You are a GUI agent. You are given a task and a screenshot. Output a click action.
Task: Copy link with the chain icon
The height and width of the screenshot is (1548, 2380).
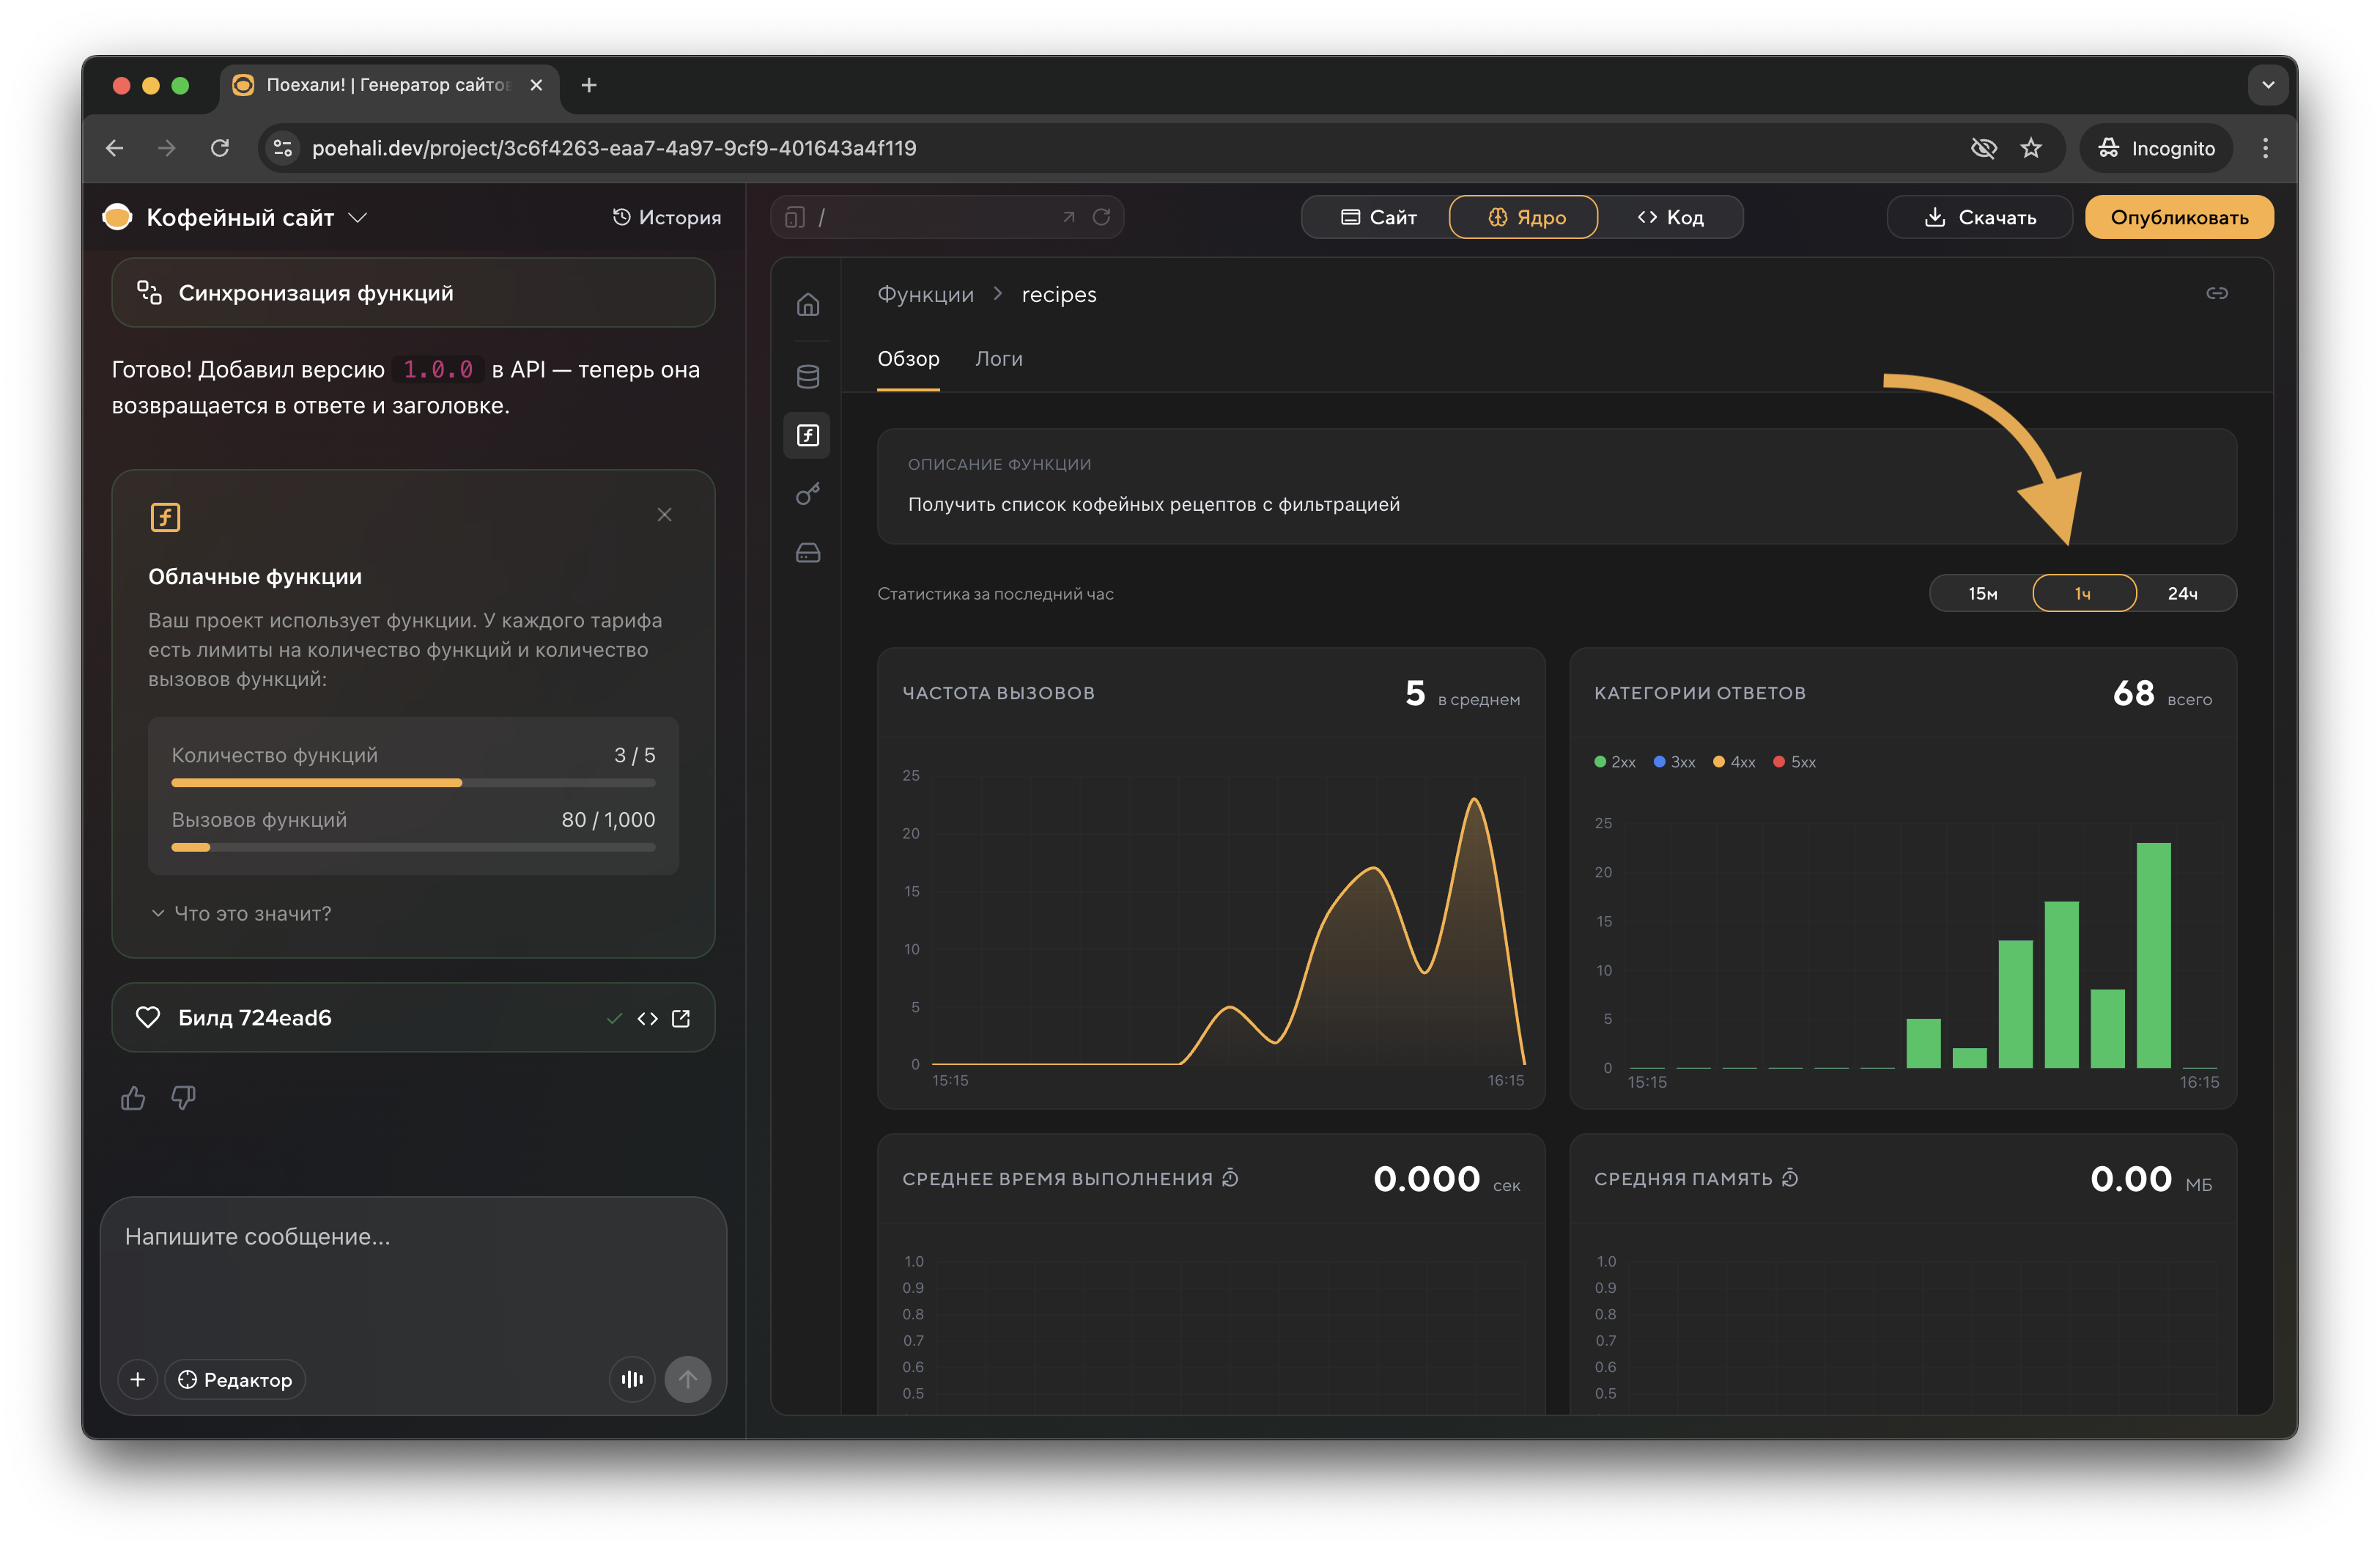point(2216,293)
